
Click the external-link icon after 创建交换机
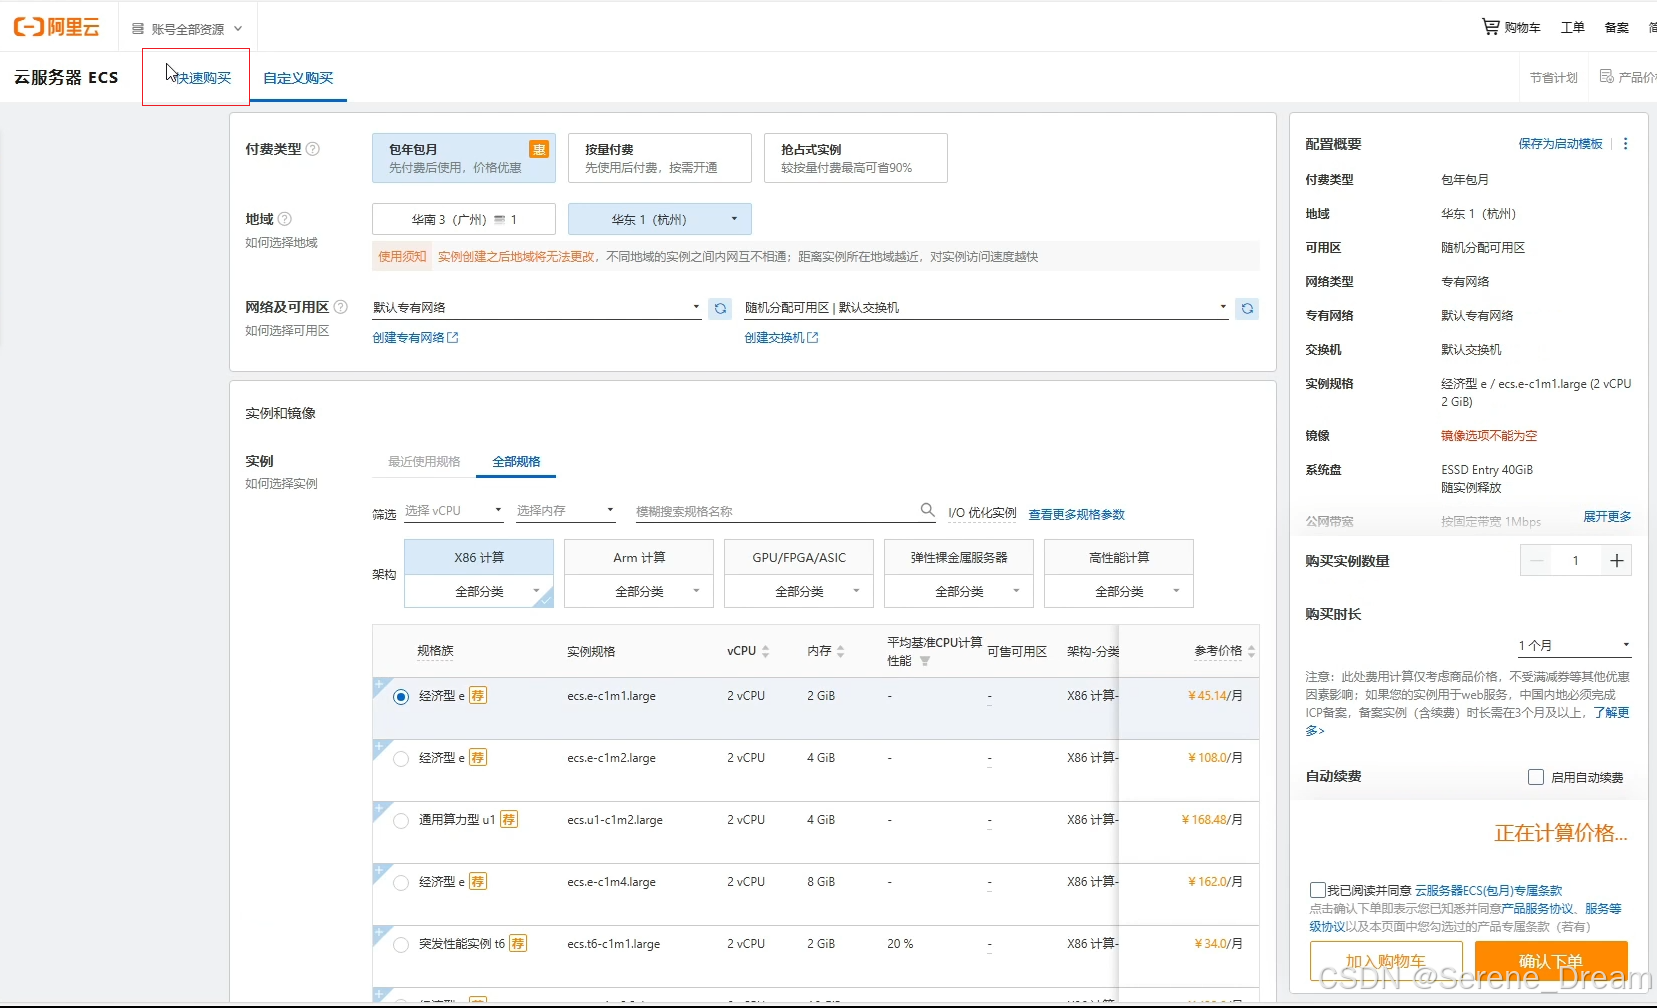tap(813, 338)
